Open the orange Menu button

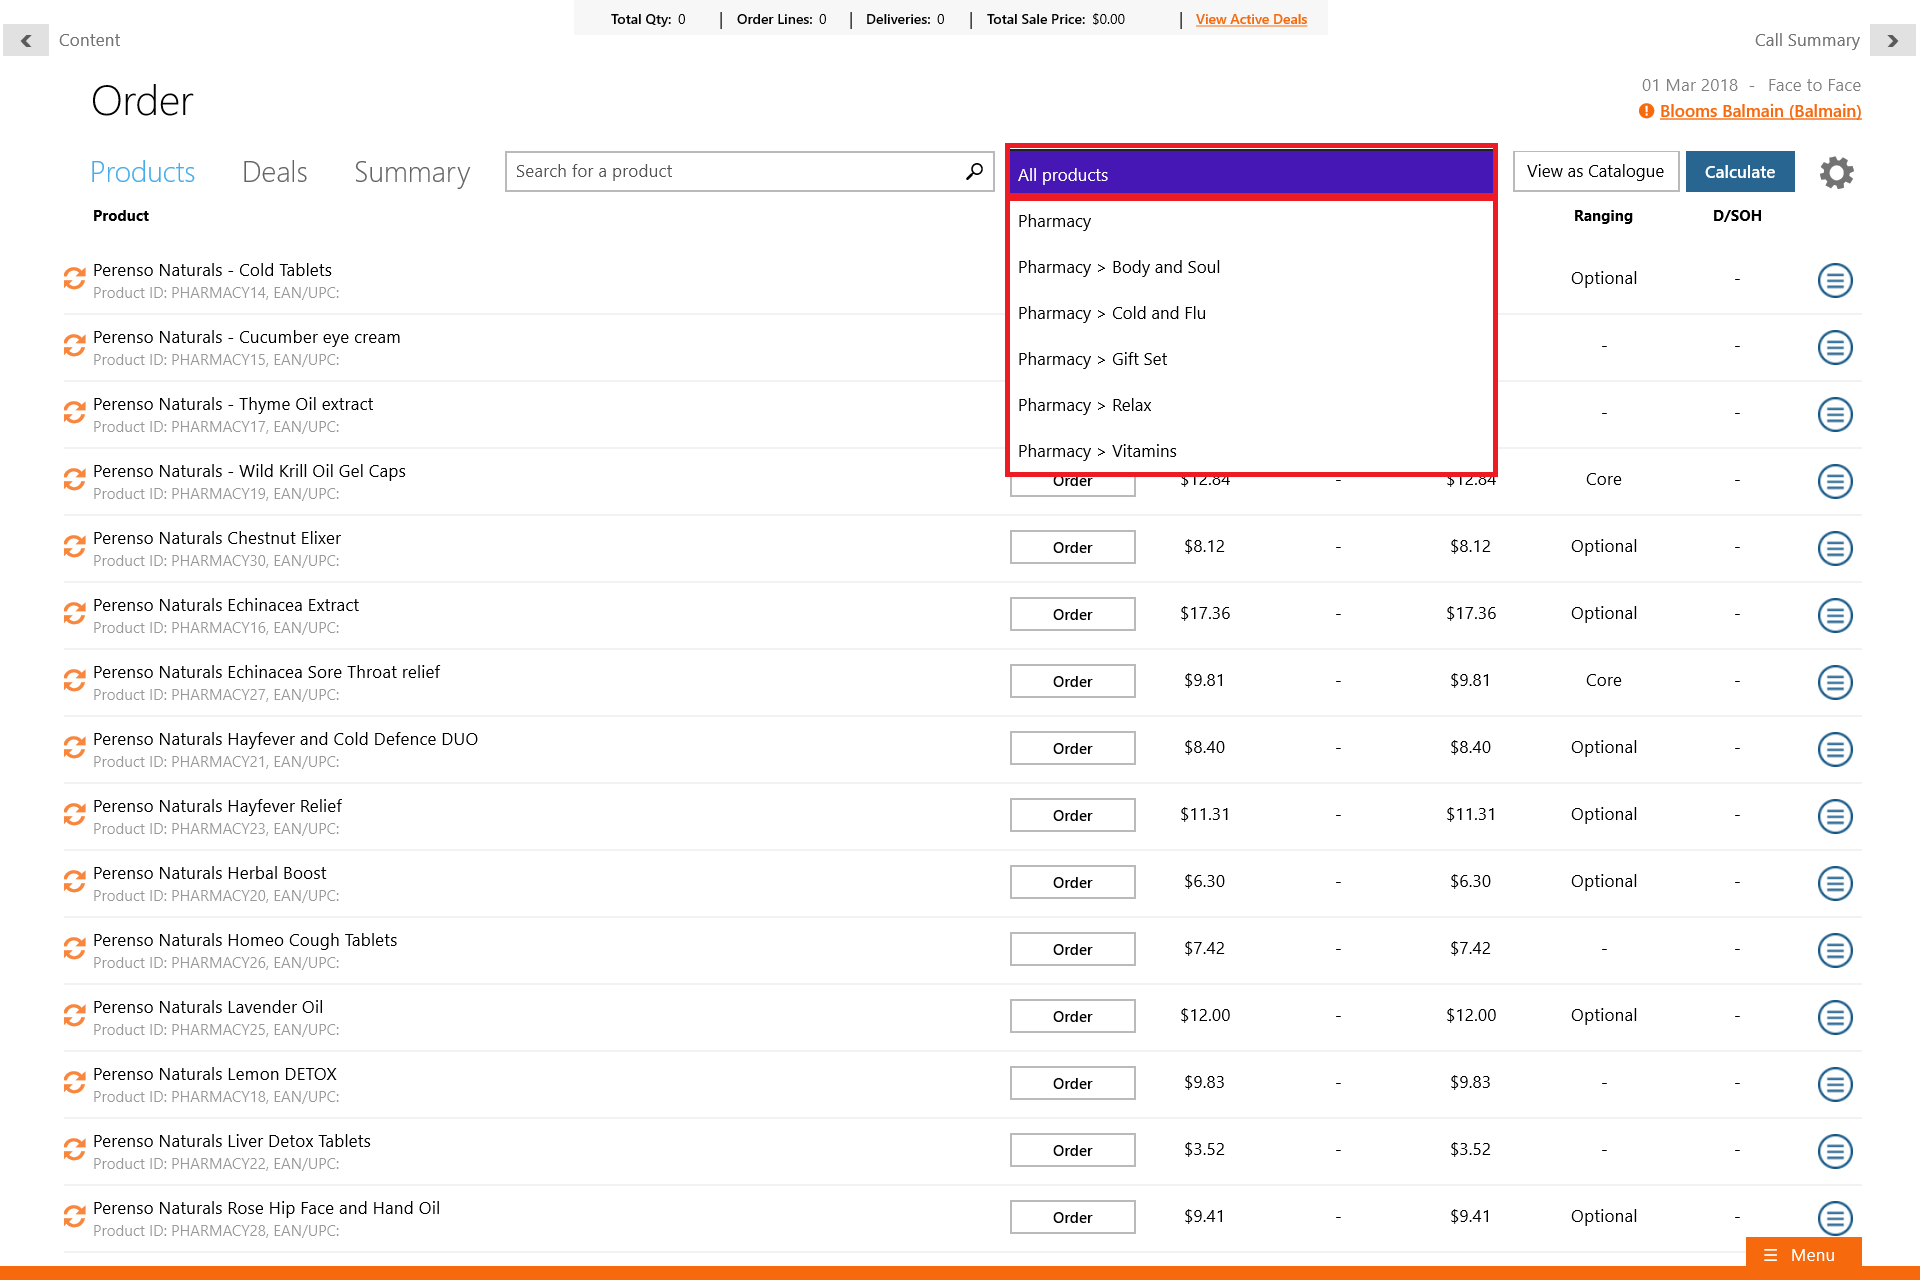(x=1802, y=1255)
